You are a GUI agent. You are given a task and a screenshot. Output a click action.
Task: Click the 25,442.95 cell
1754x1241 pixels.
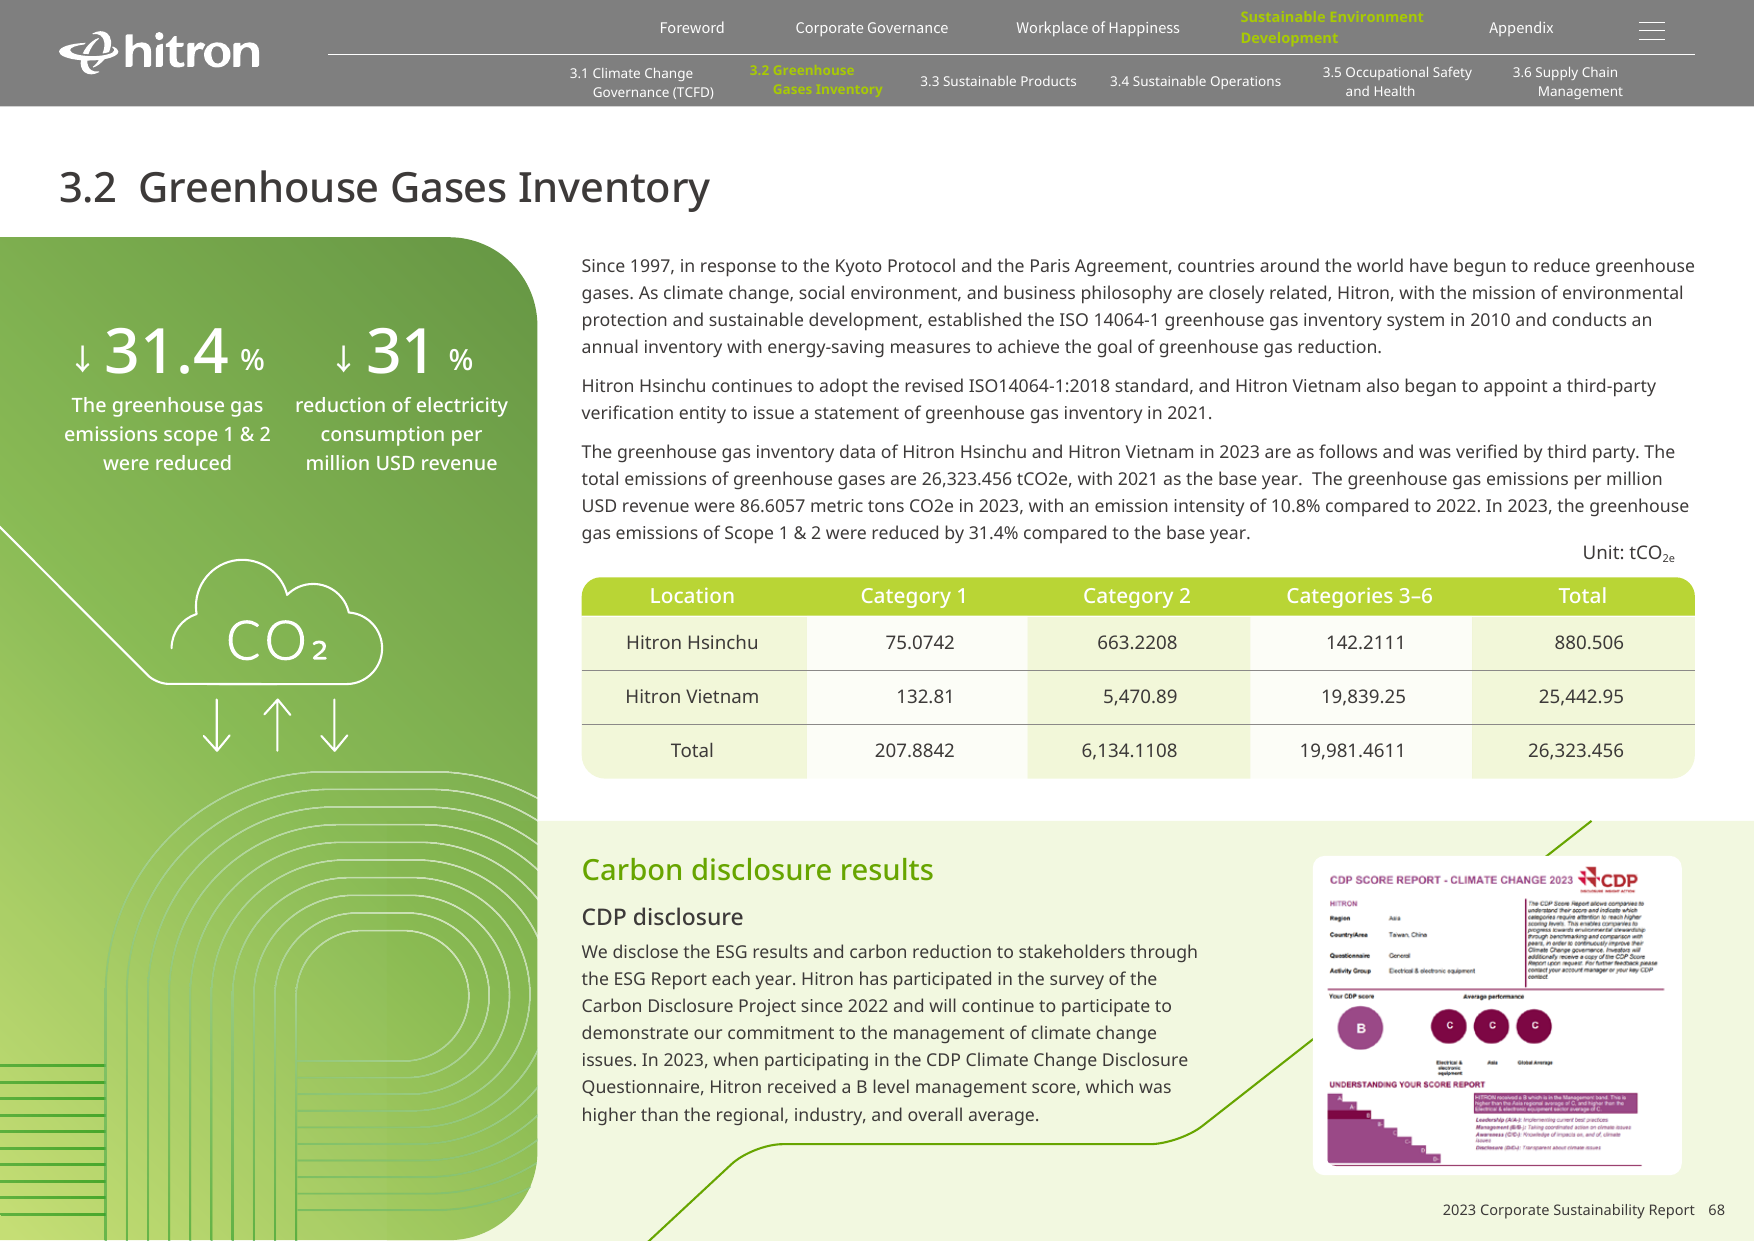point(1581,697)
